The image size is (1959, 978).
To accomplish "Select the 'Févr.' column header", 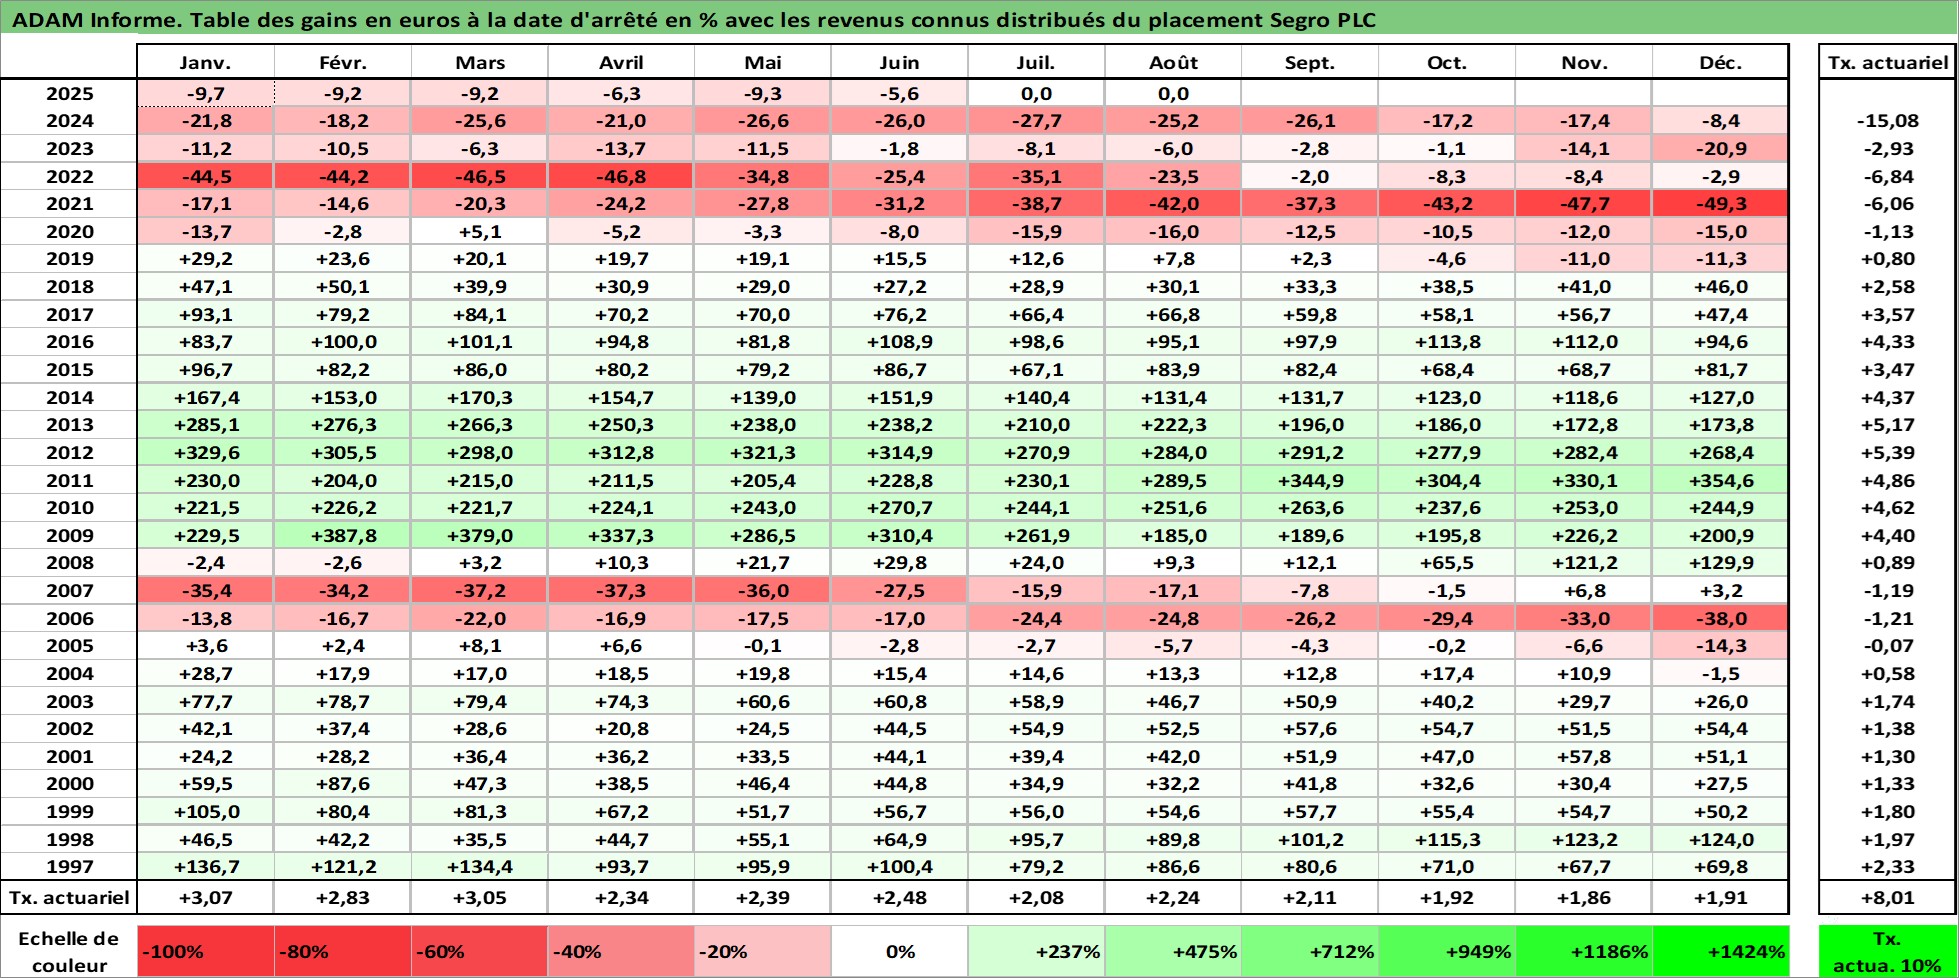I will [x=342, y=62].
